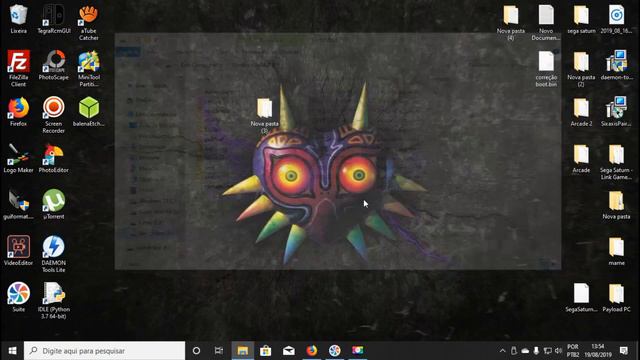The height and width of the screenshot is (360, 640).
Task: Open the camera recorder taskbar app
Action: pos(357,351)
